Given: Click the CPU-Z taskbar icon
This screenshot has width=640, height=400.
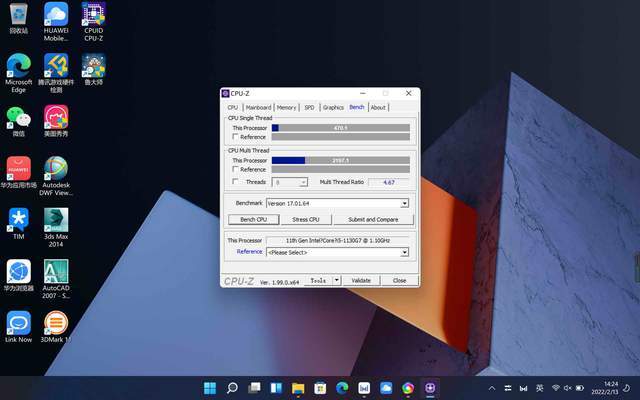Looking at the screenshot, I should click(x=430, y=388).
